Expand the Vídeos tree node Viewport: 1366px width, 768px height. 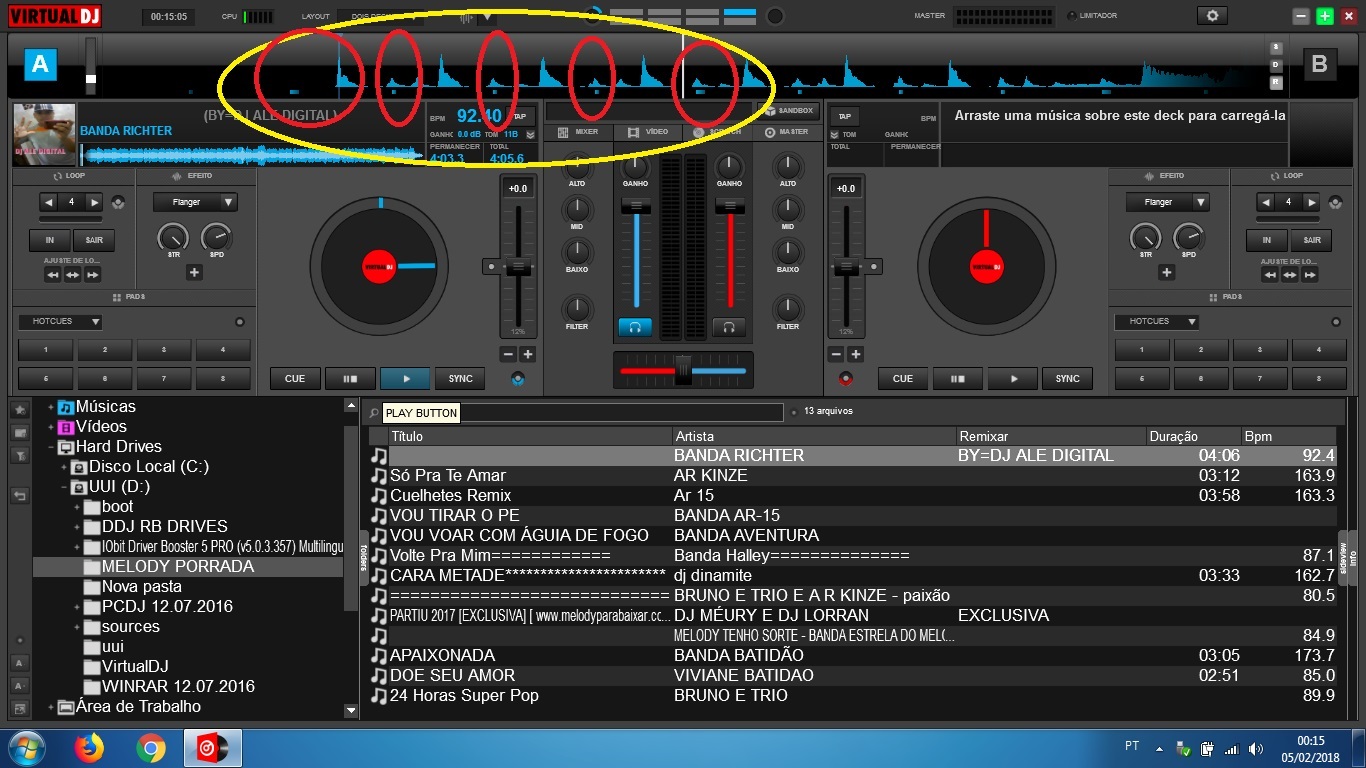(x=50, y=427)
